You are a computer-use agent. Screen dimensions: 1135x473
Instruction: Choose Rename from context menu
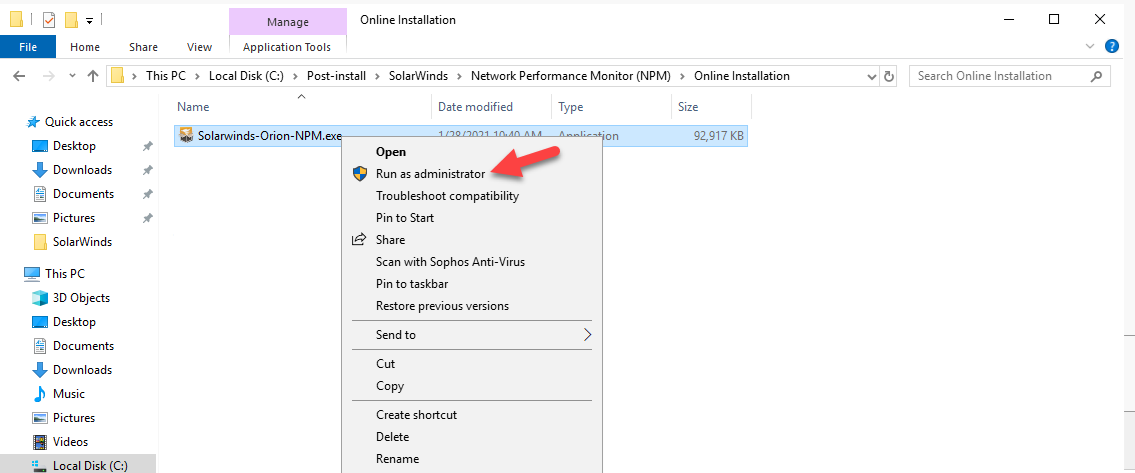point(397,459)
